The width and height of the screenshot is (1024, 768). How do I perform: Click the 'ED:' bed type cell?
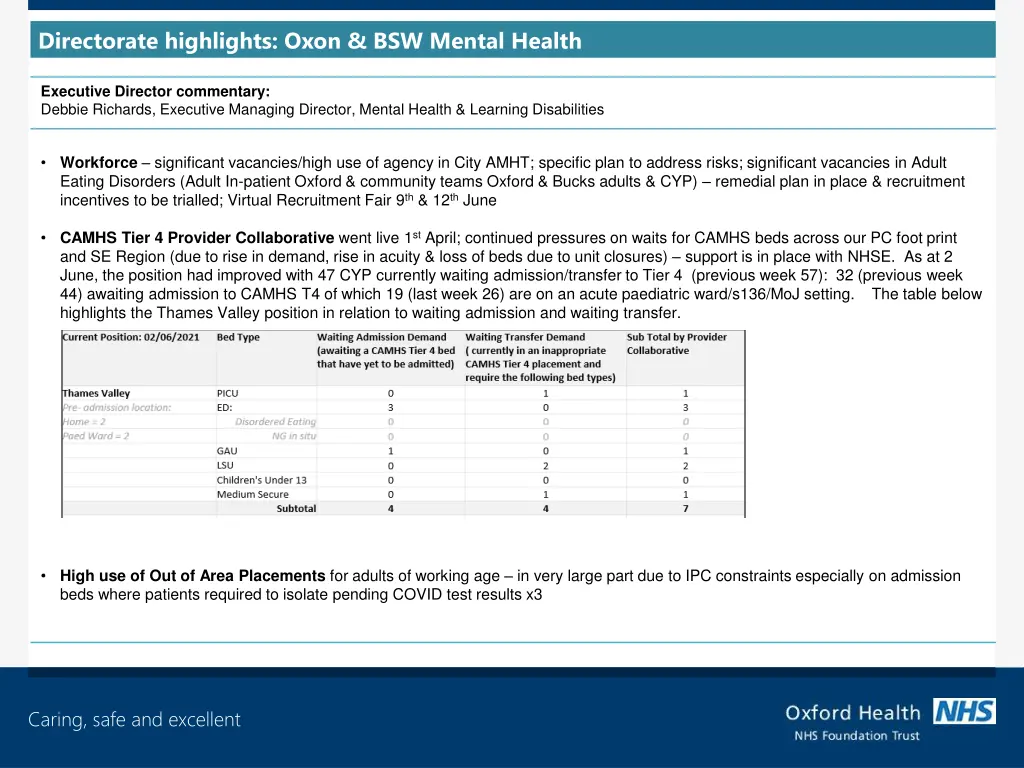(225, 408)
